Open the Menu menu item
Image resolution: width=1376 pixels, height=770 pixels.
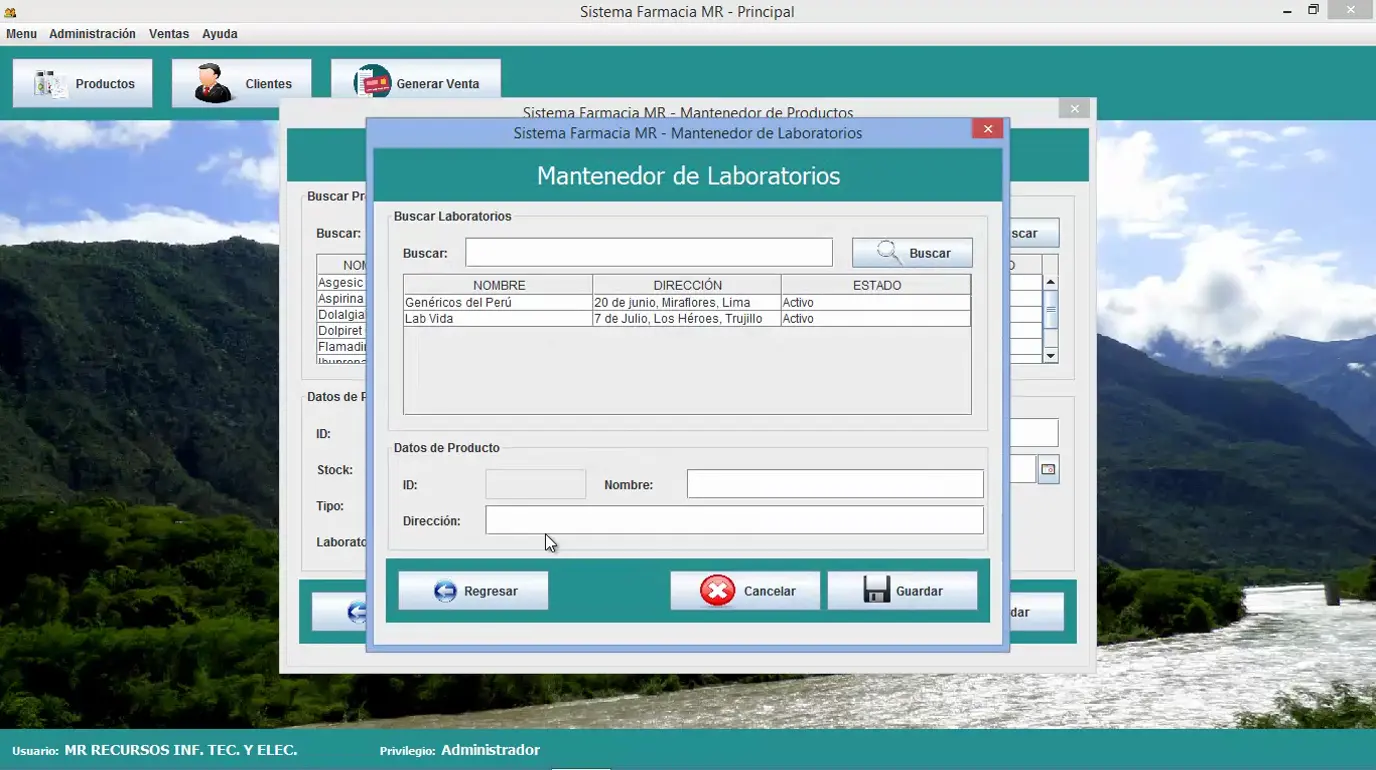(21, 33)
